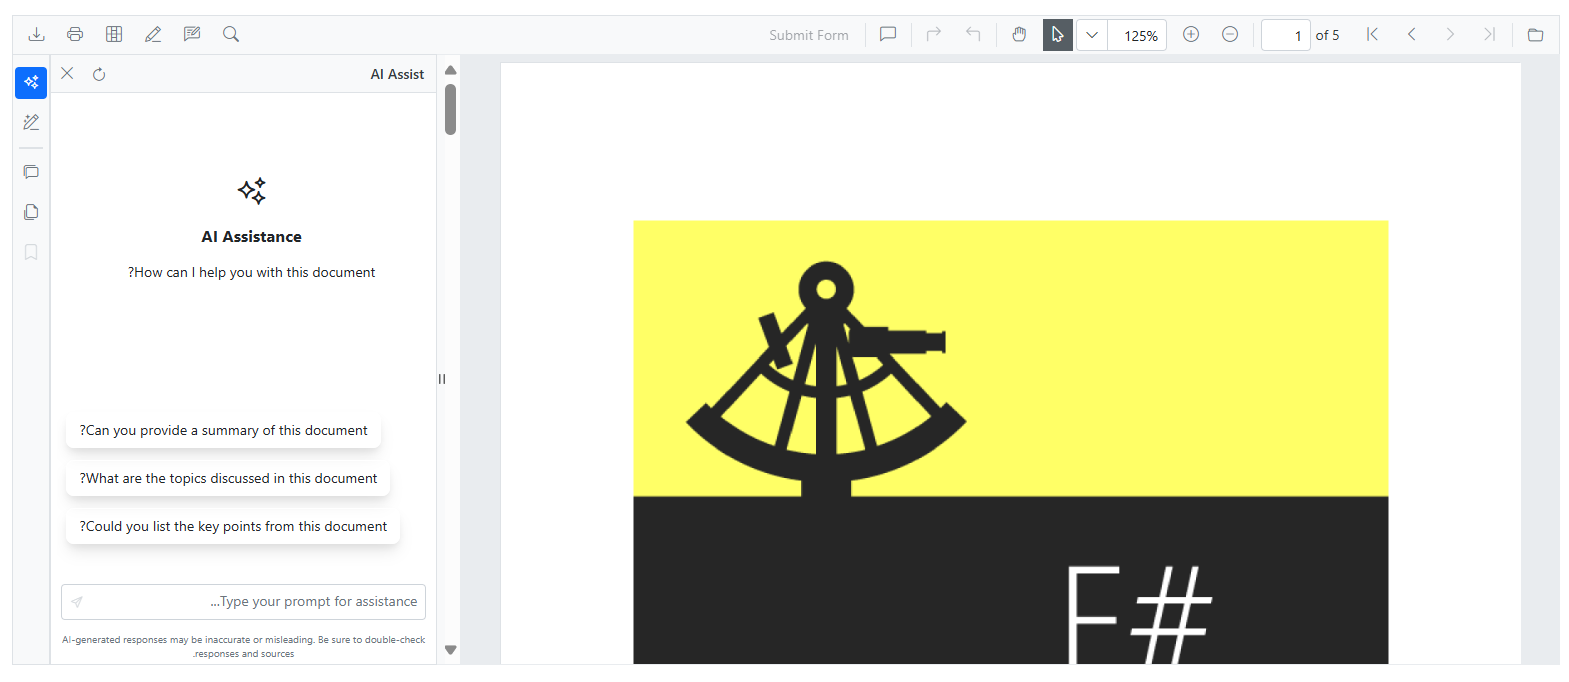Click the 'How can I help you' text
The height and width of the screenshot is (682, 1569).
[251, 272]
